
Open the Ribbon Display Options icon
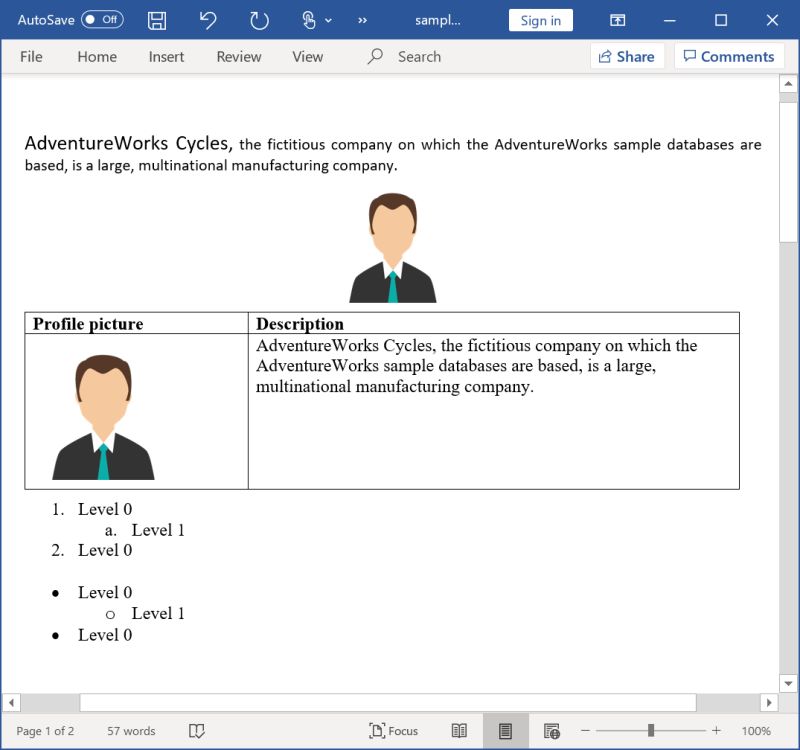coord(617,20)
